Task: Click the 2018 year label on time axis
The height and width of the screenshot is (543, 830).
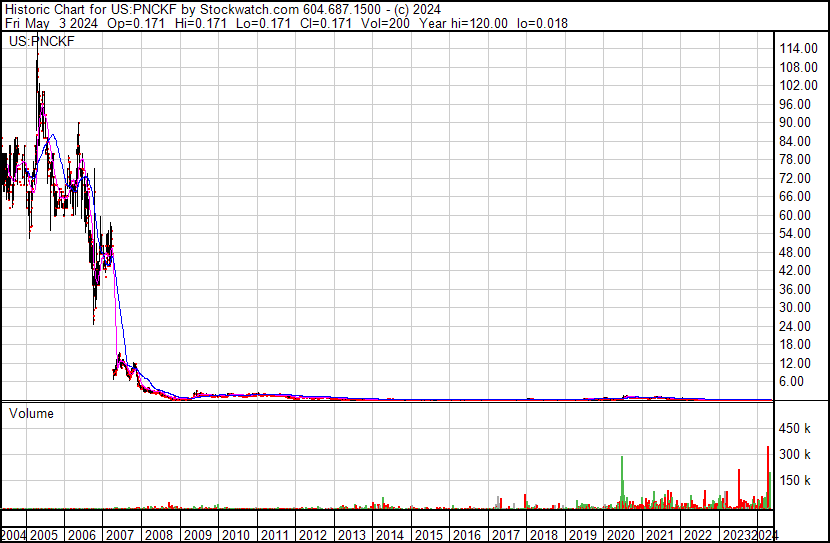Action: point(544,535)
